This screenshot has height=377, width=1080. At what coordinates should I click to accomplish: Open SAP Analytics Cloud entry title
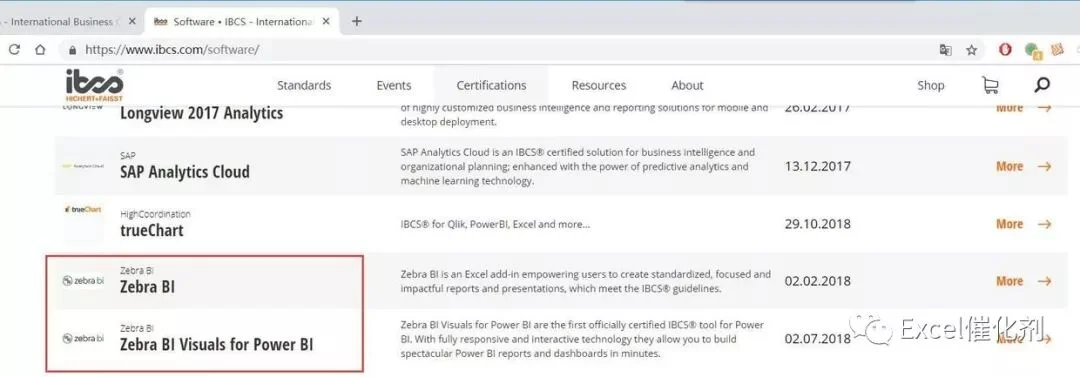185,172
